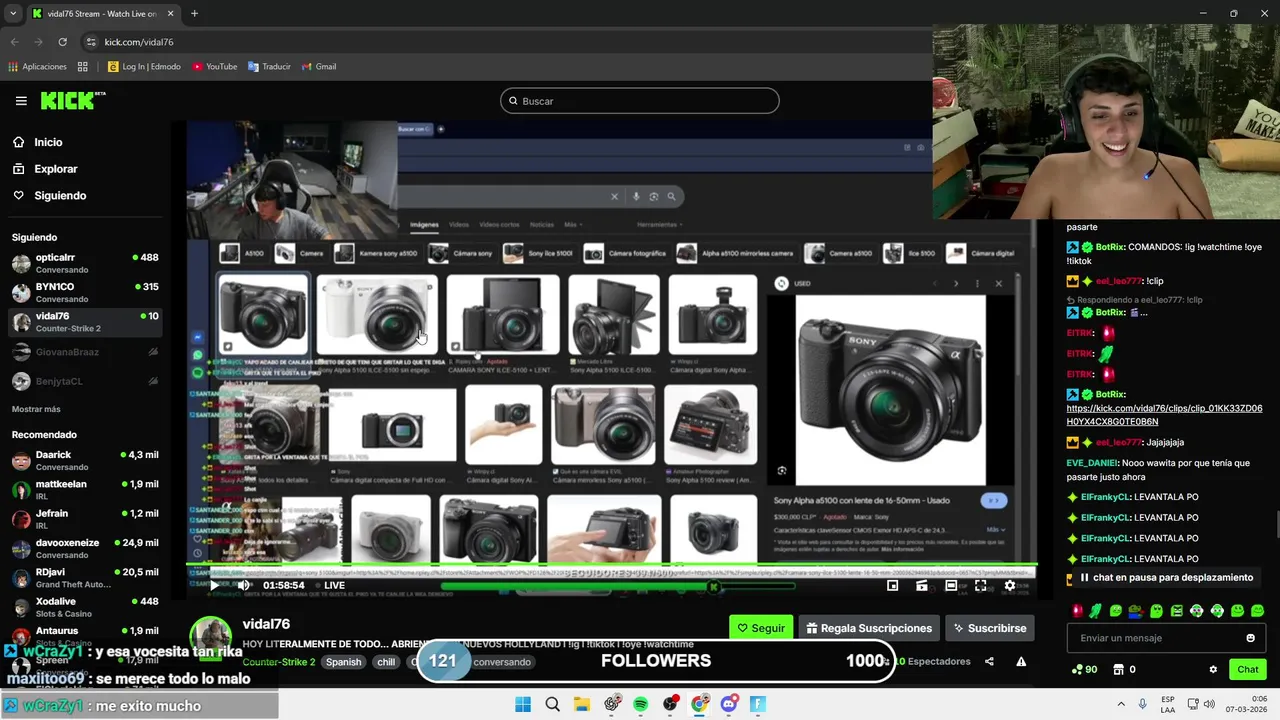Image resolution: width=1280 pixels, height=720 pixels.
Task: Click the KICK logo
Action: pyautogui.click(x=72, y=100)
